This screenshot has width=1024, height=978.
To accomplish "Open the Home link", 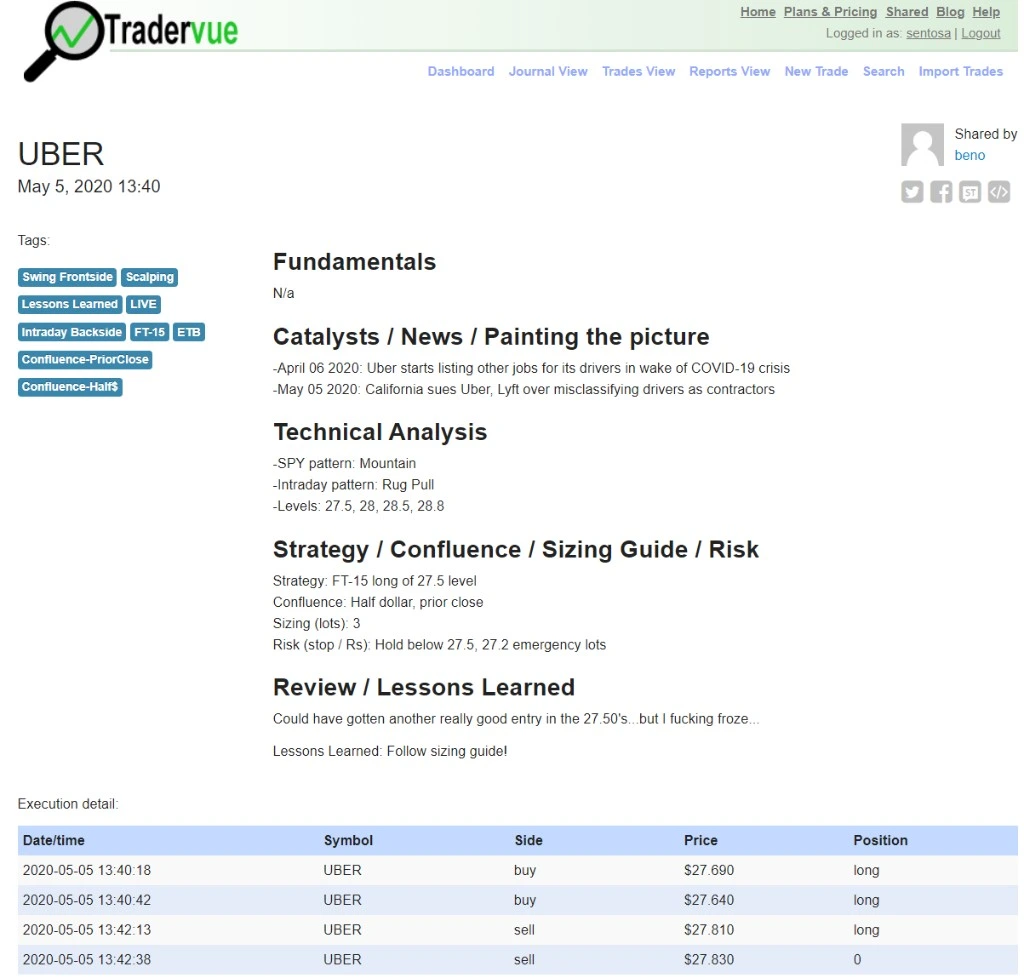I will point(758,12).
